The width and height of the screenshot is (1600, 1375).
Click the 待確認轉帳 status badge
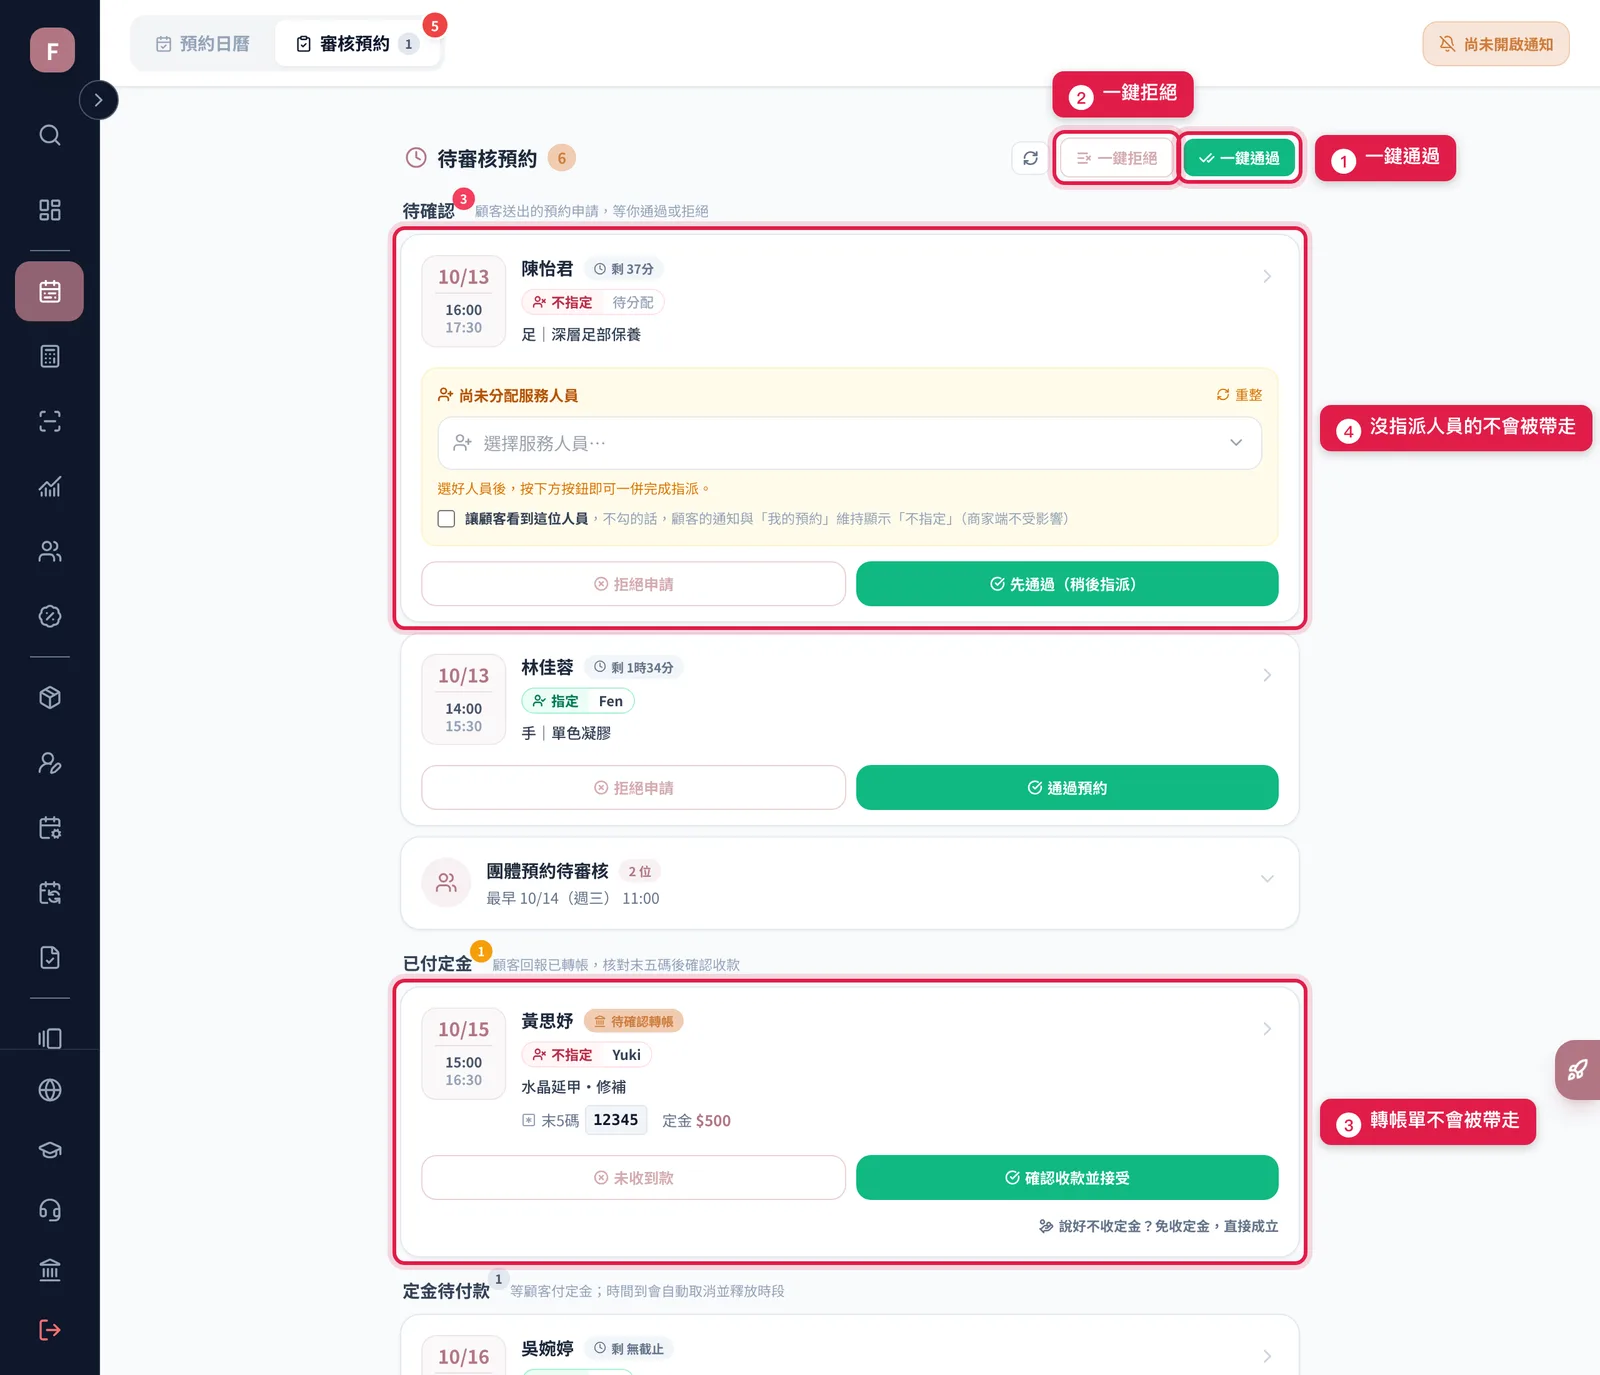pyautogui.click(x=633, y=1021)
